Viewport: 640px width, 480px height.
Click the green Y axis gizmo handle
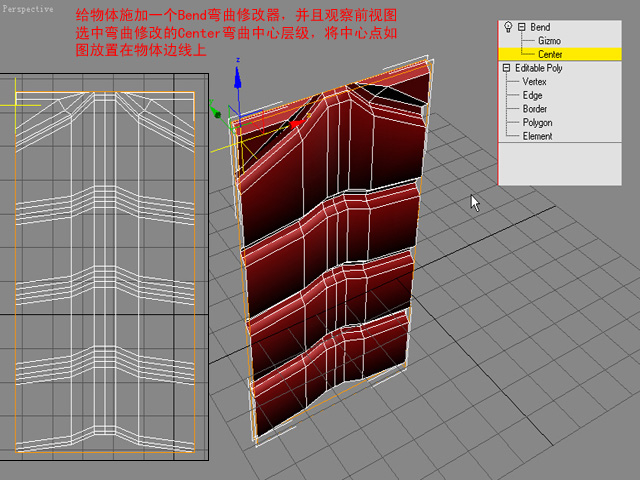coord(217,114)
